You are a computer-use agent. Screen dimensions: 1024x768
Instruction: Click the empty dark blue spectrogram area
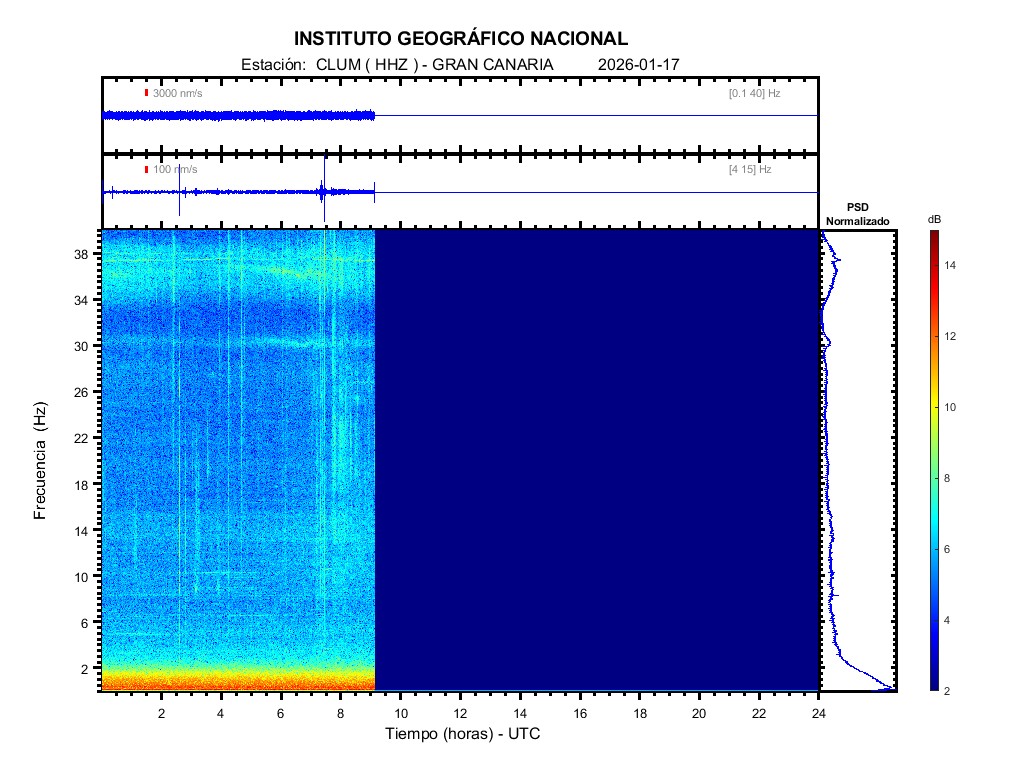(x=596, y=460)
